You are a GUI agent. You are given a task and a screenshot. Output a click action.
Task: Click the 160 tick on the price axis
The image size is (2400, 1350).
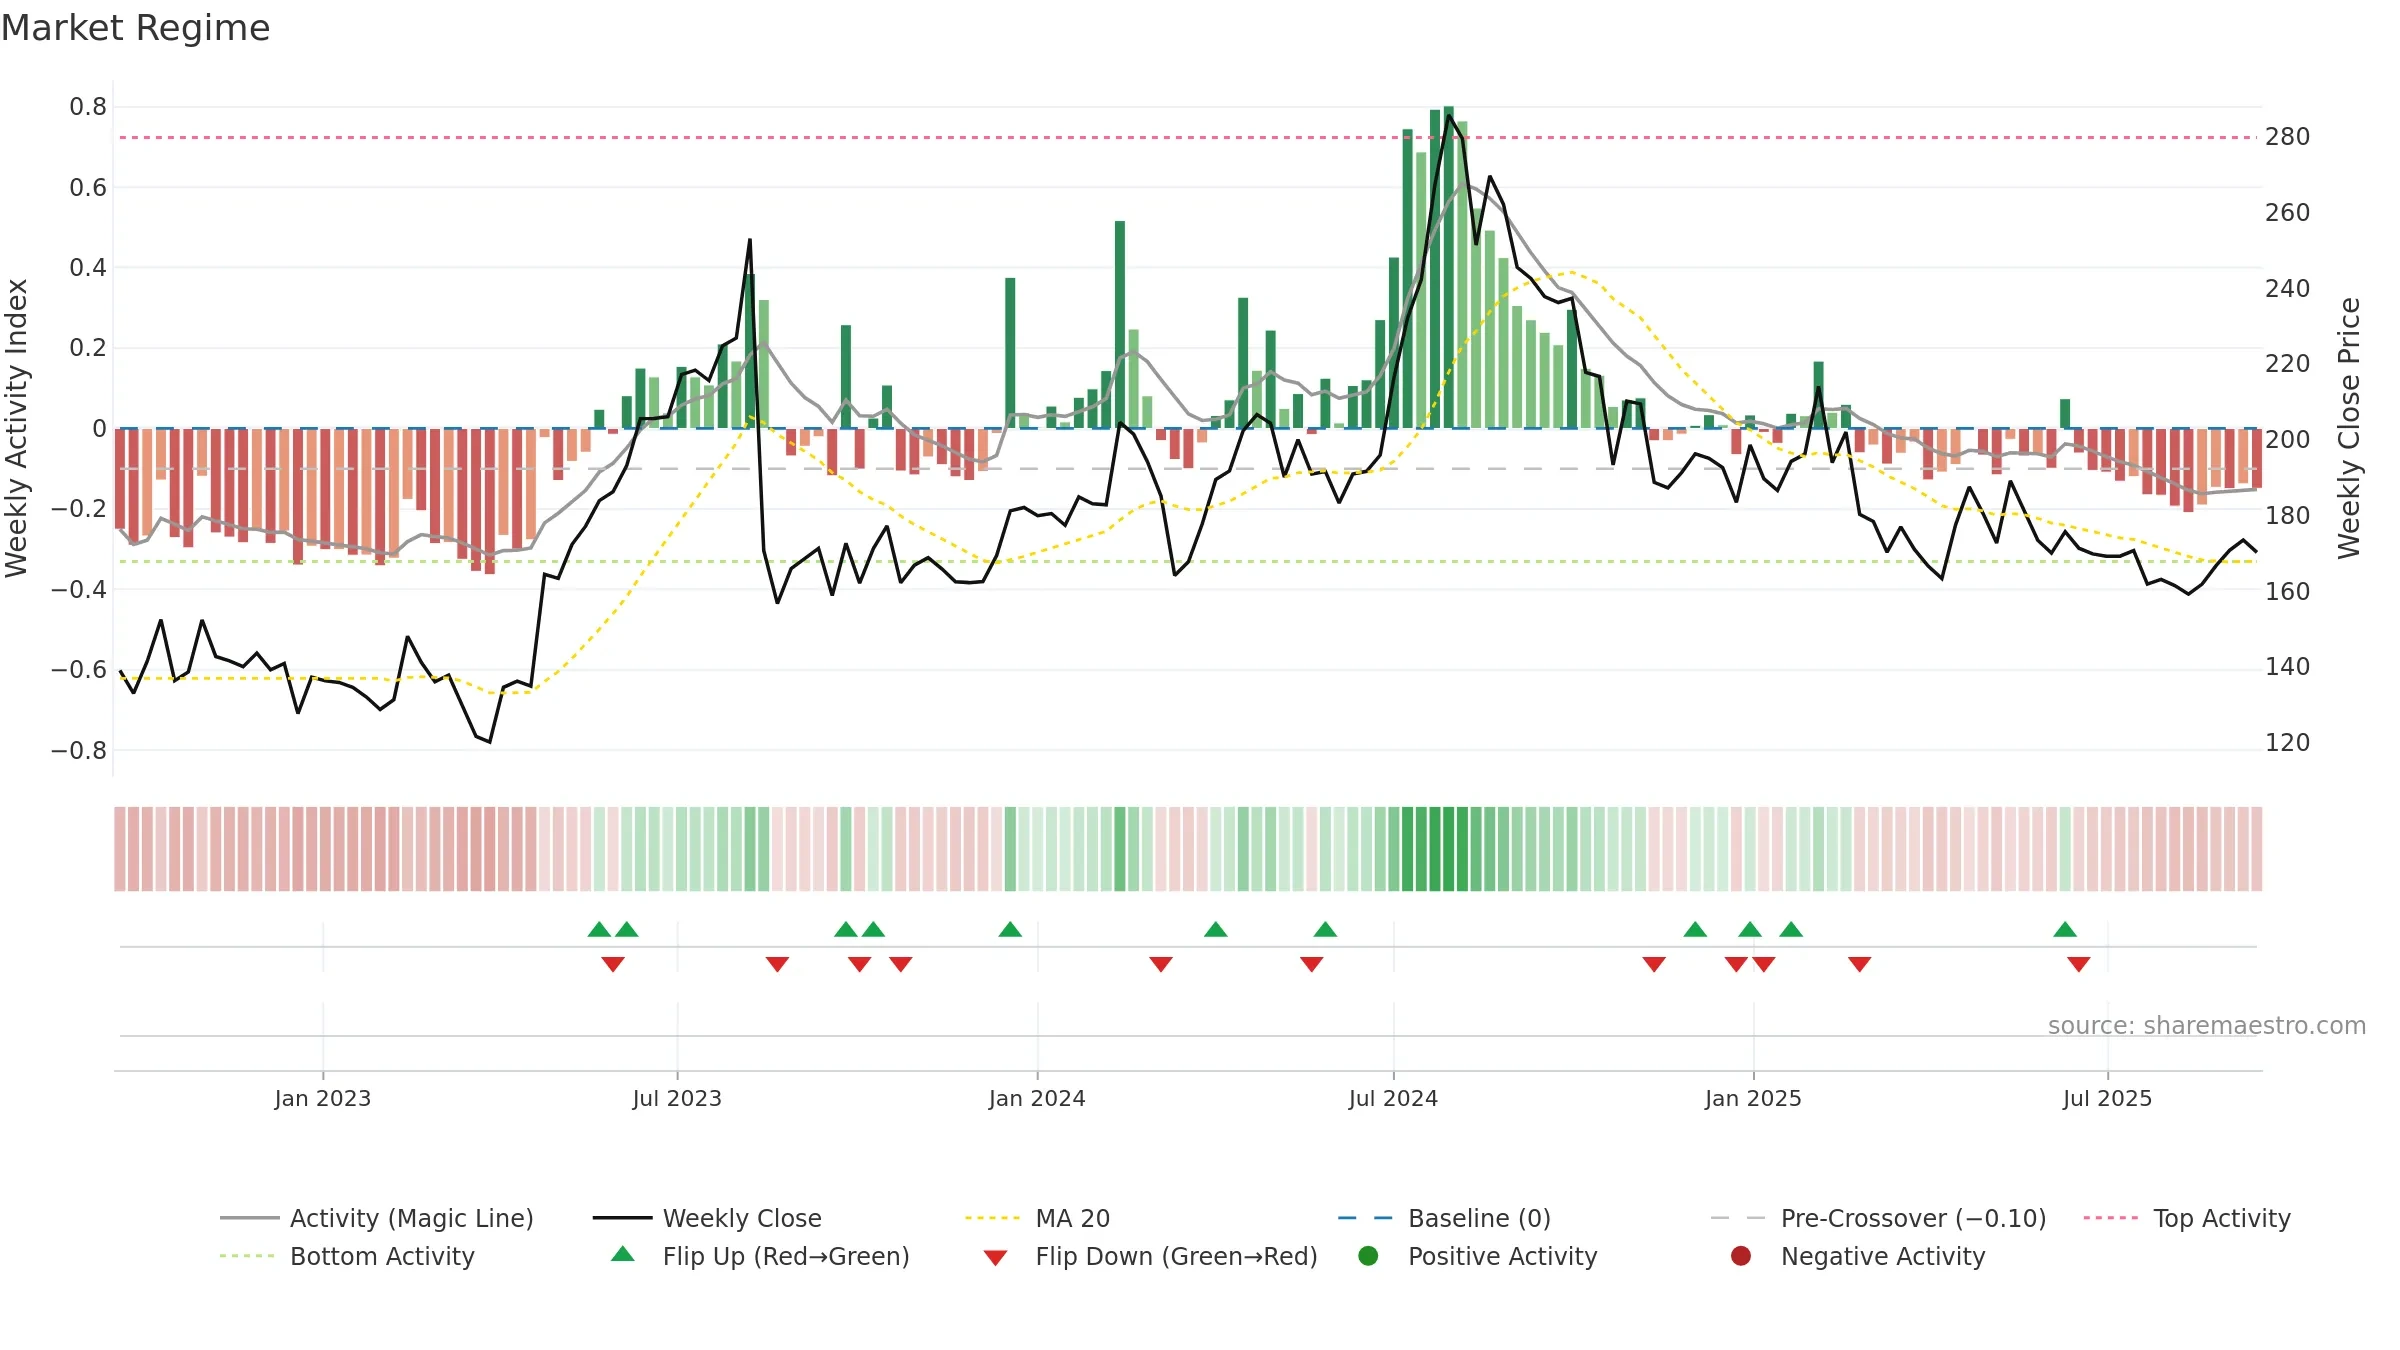click(x=2288, y=591)
